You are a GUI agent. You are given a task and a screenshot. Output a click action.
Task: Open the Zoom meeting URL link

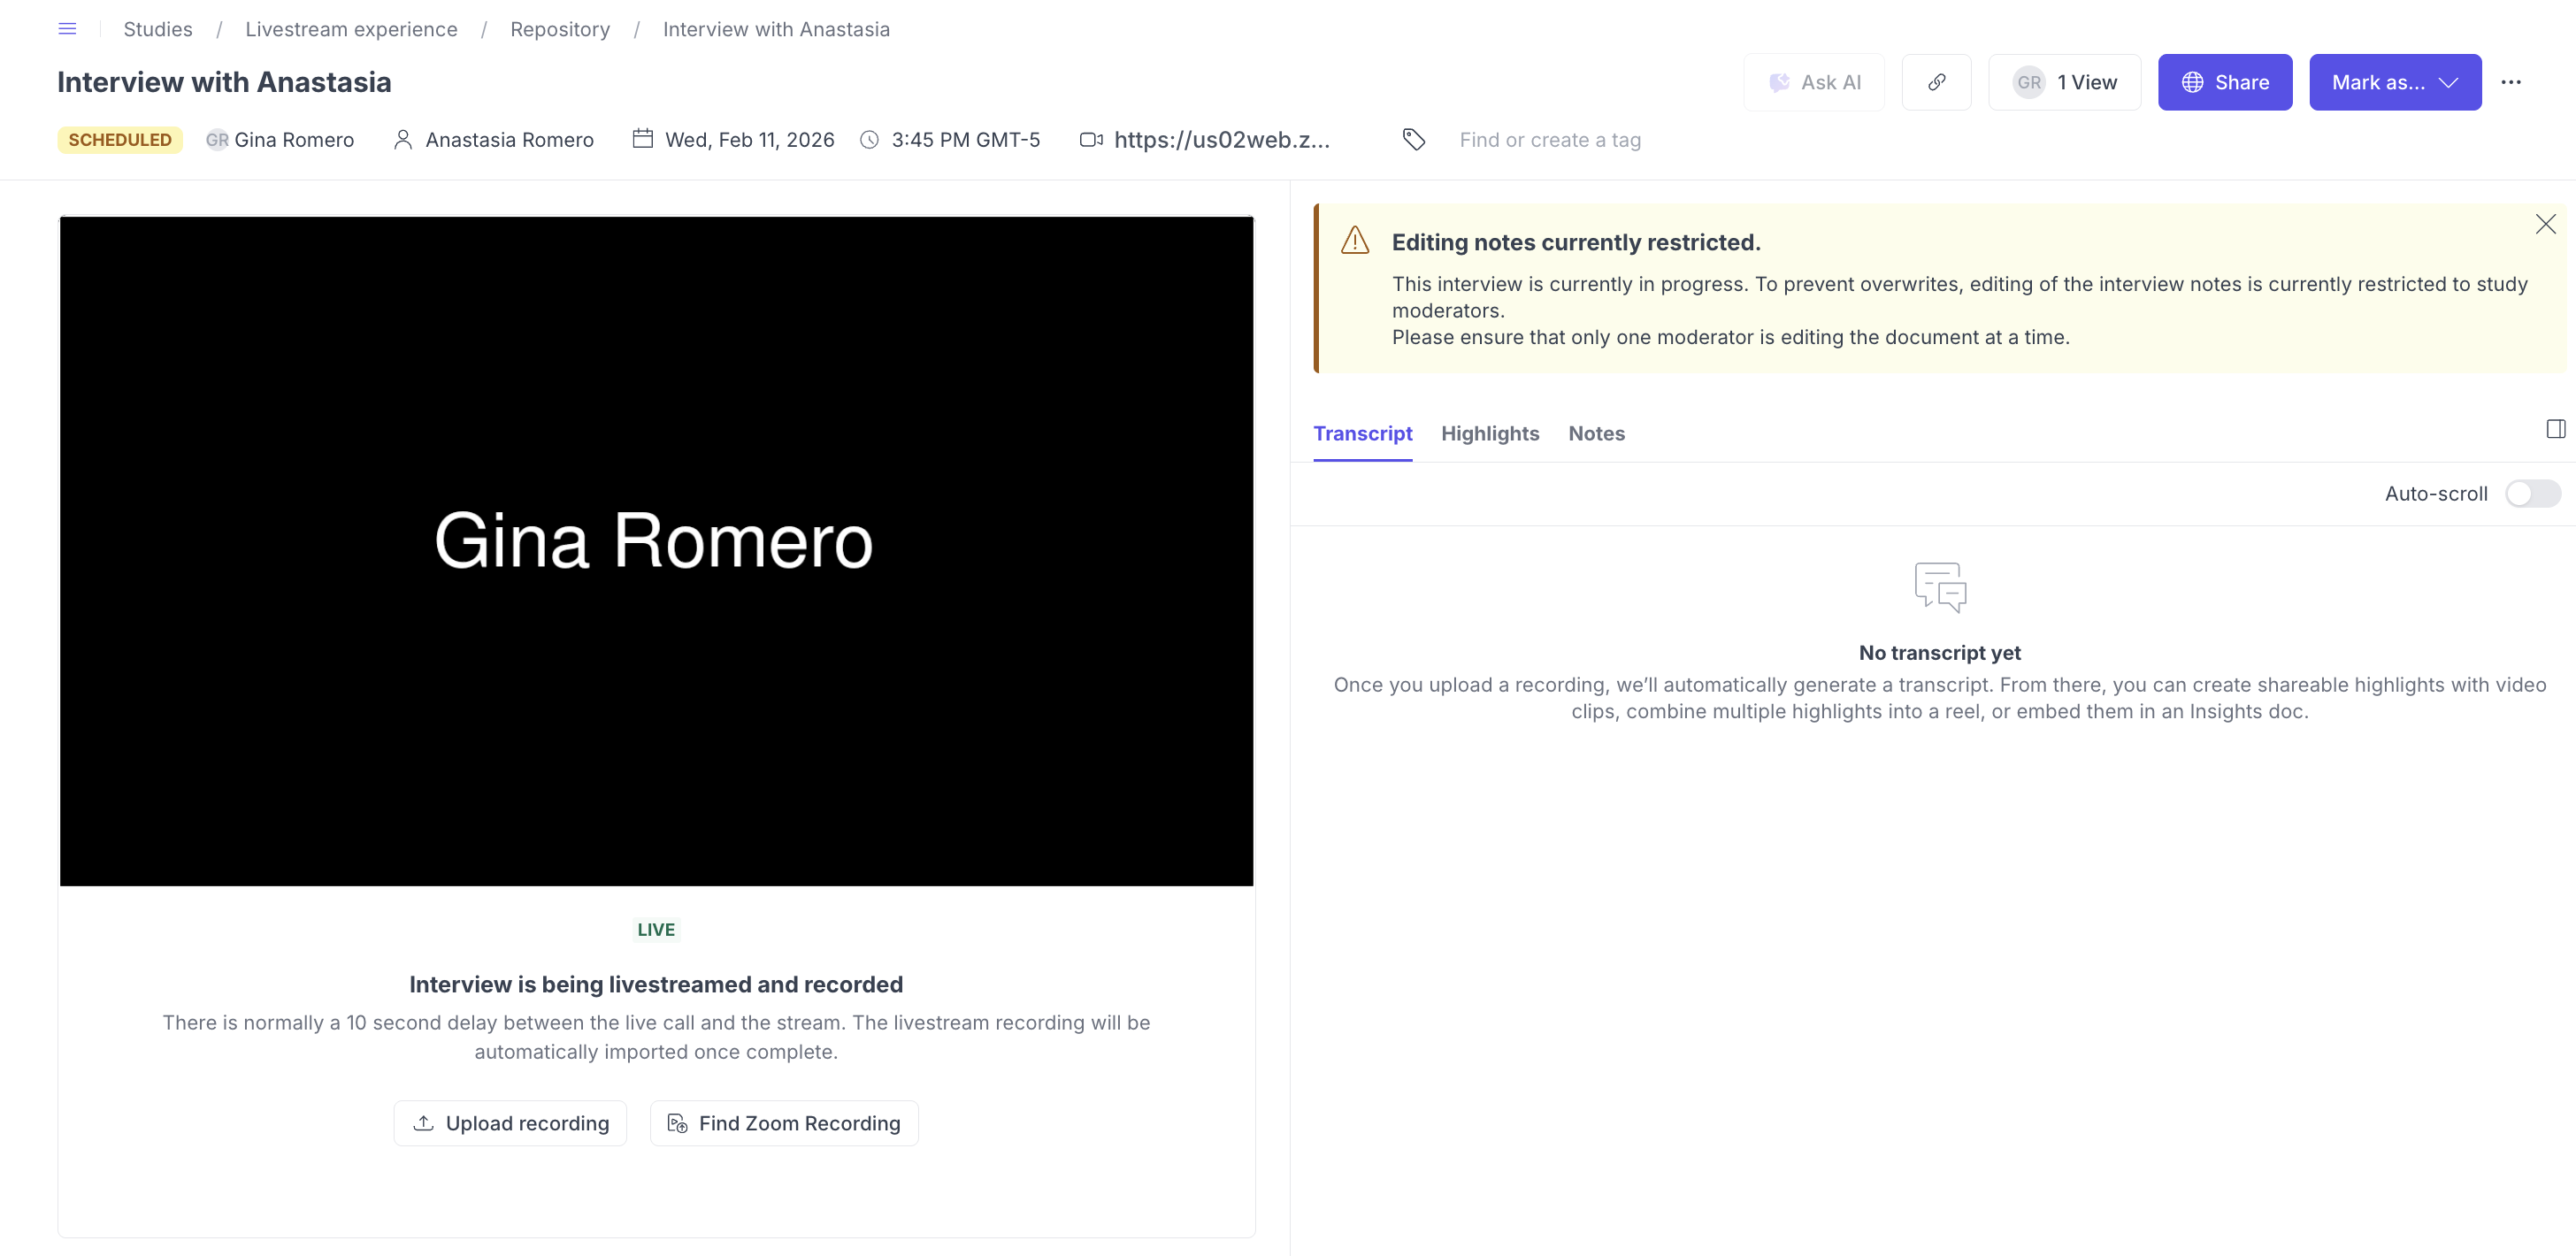pyautogui.click(x=1221, y=140)
